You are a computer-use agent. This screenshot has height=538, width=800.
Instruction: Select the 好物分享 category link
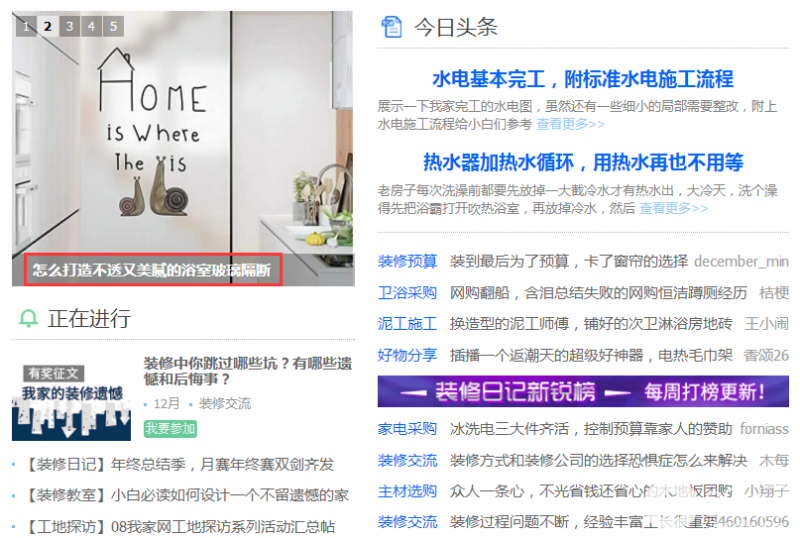pos(407,355)
